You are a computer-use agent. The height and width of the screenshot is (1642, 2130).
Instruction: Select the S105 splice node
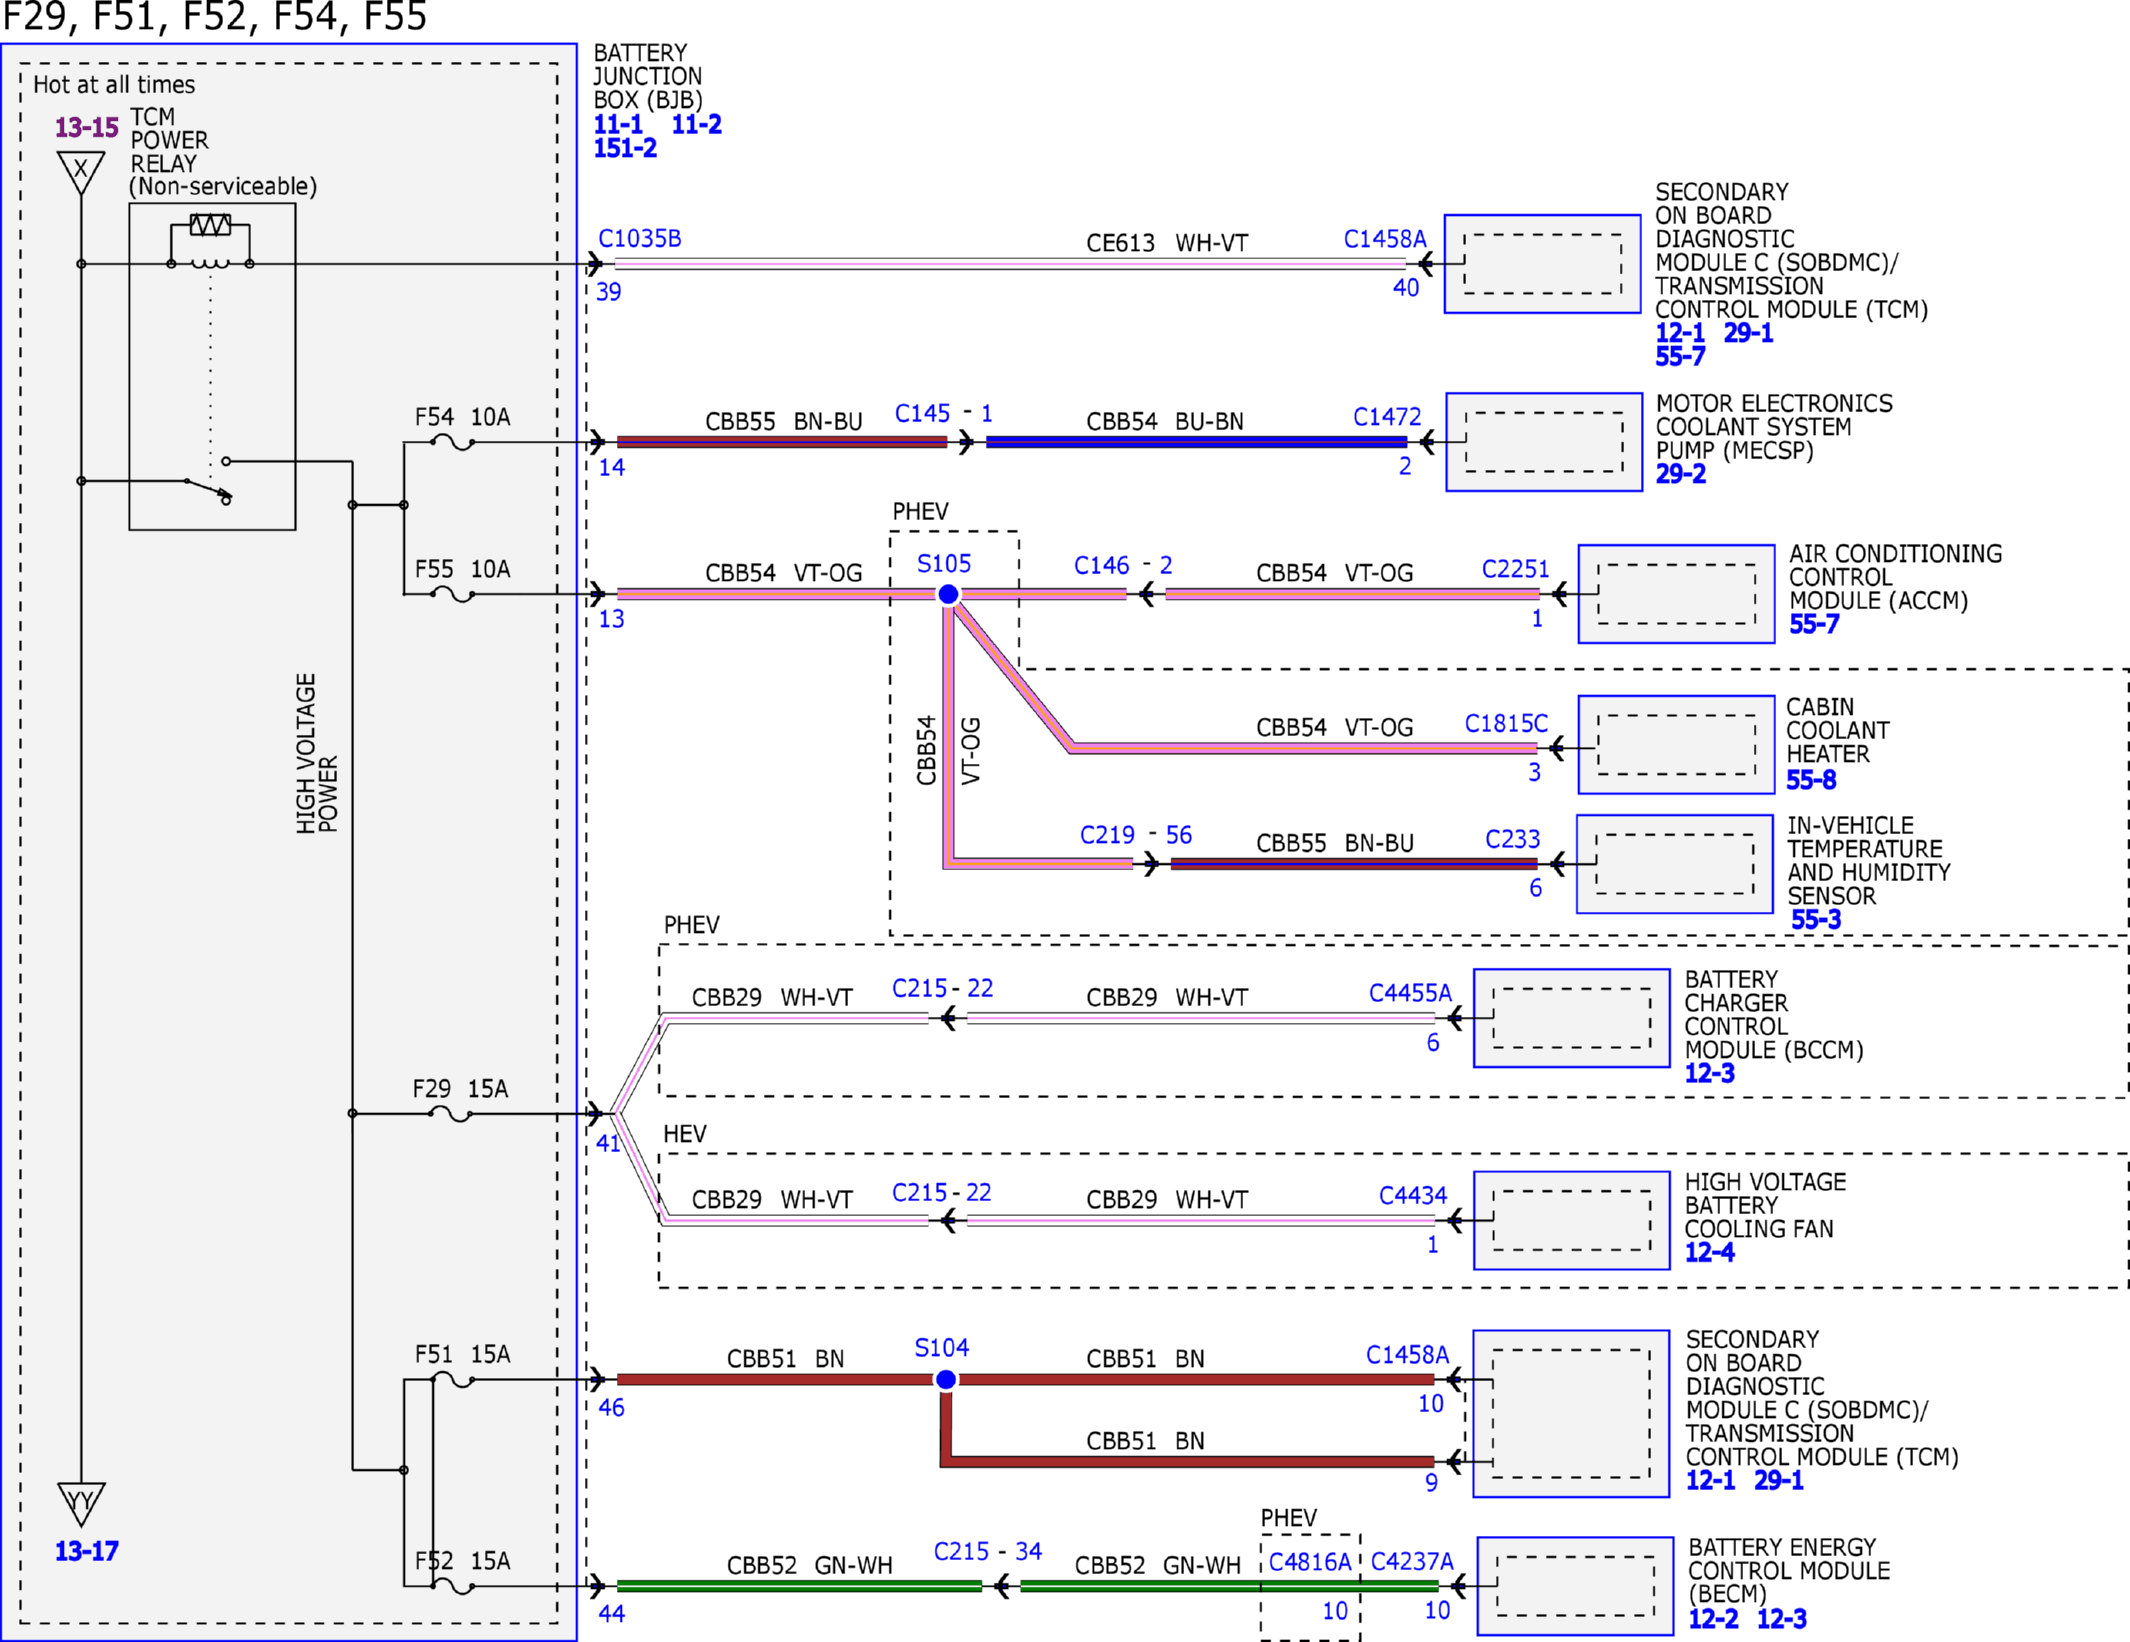948,594
